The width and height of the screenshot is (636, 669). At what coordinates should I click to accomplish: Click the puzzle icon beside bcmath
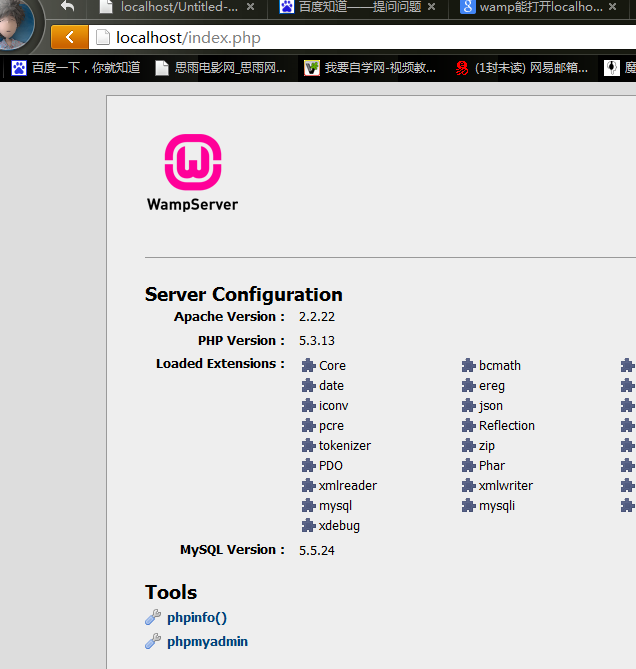[468, 365]
